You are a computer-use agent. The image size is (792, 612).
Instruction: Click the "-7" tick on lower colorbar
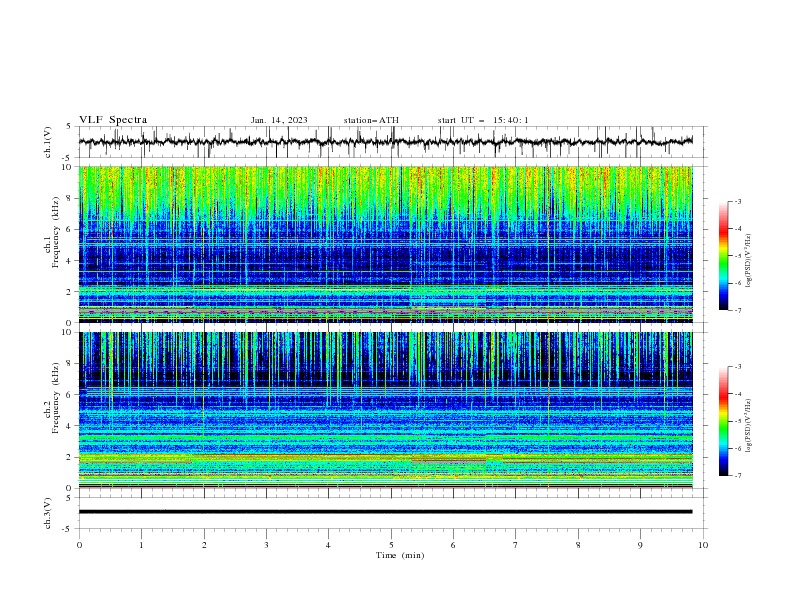(737, 476)
